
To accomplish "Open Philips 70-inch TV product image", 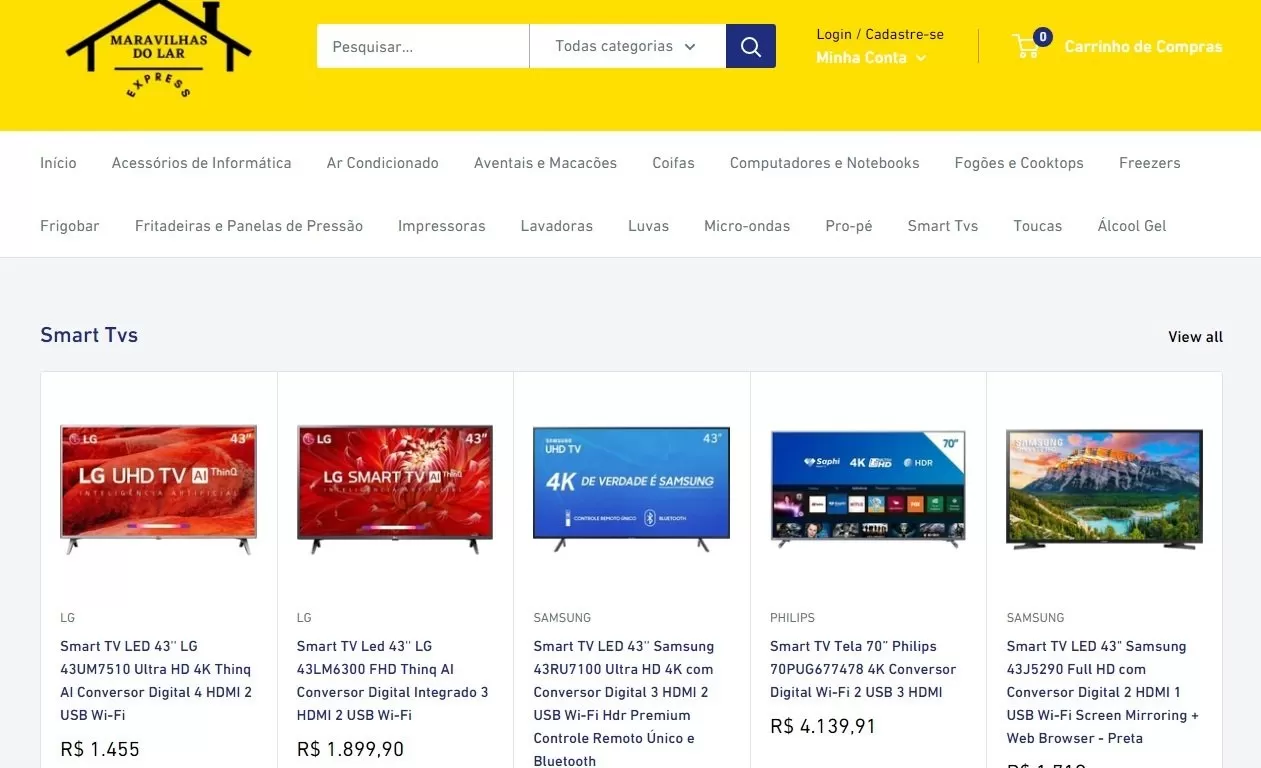I will tap(868, 489).
